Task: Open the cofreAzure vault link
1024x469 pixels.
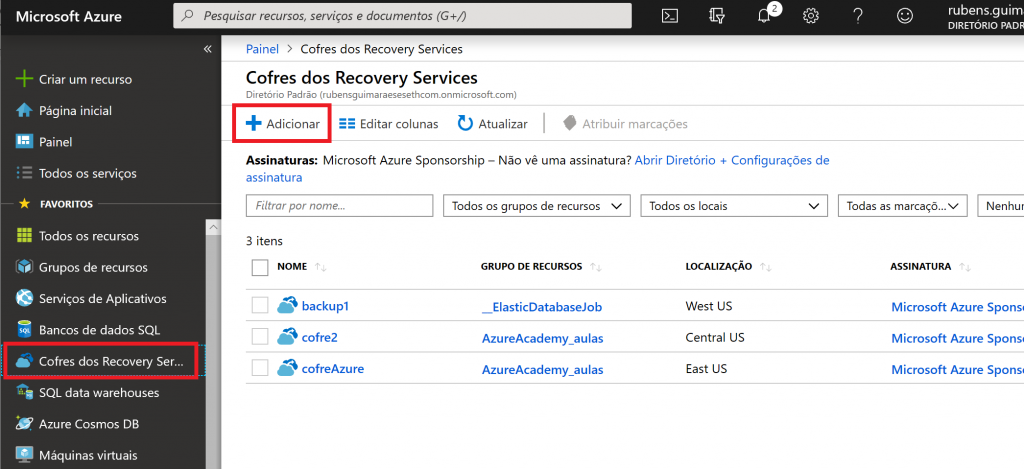Action: (332, 368)
